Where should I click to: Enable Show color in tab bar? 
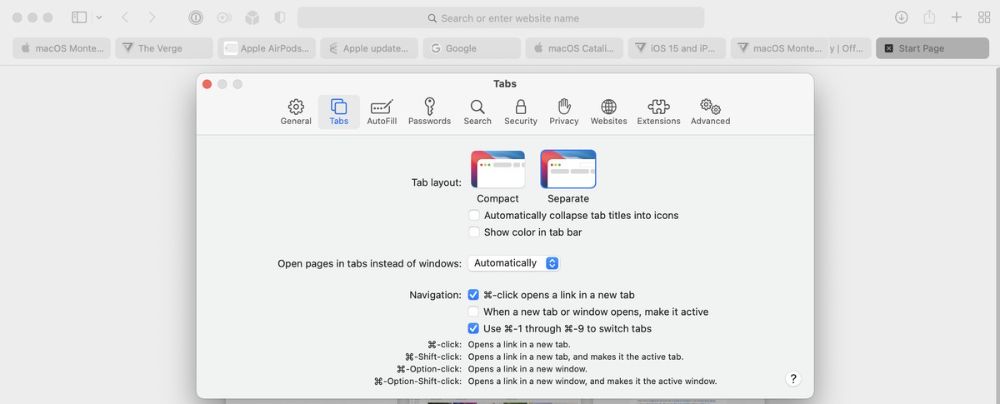[474, 232]
